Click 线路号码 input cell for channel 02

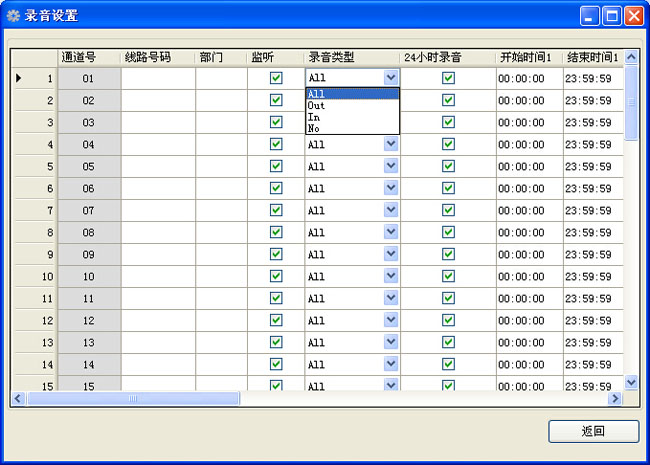coord(158,100)
